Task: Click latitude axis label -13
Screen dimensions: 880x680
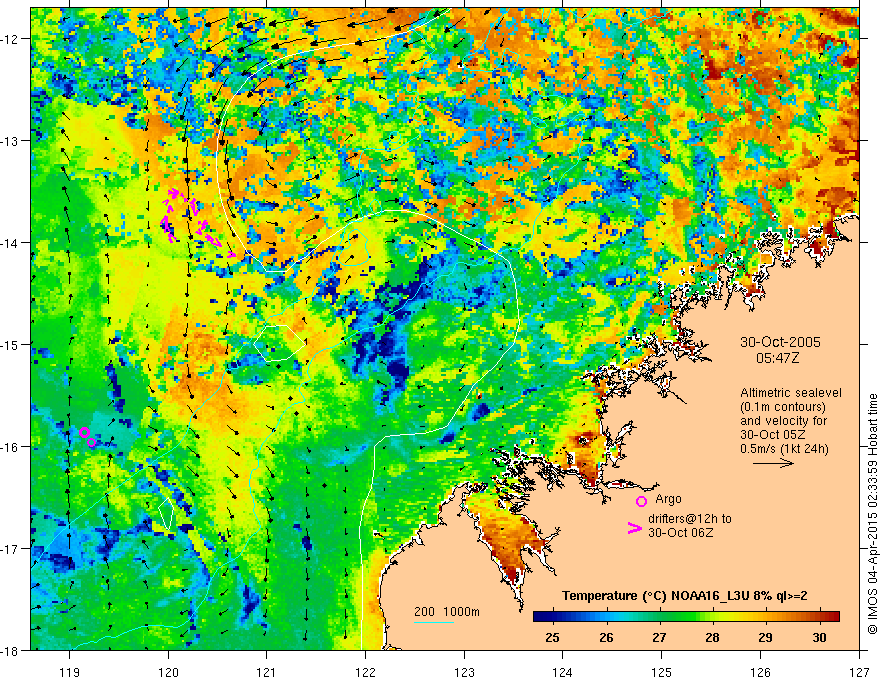Action: point(11,141)
